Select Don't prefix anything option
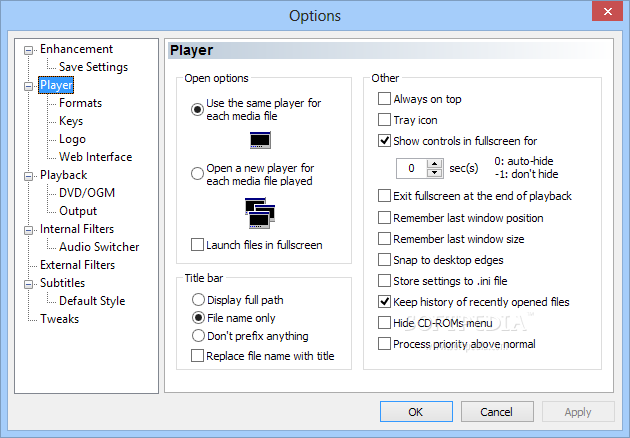 198,336
